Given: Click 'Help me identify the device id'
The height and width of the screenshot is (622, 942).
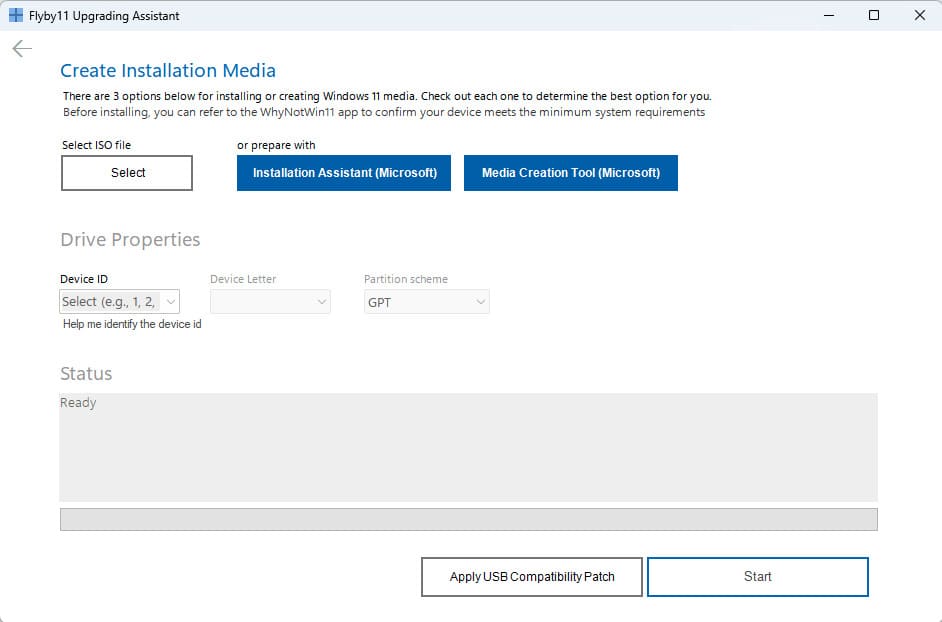Looking at the screenshot, I should (132, 324).
